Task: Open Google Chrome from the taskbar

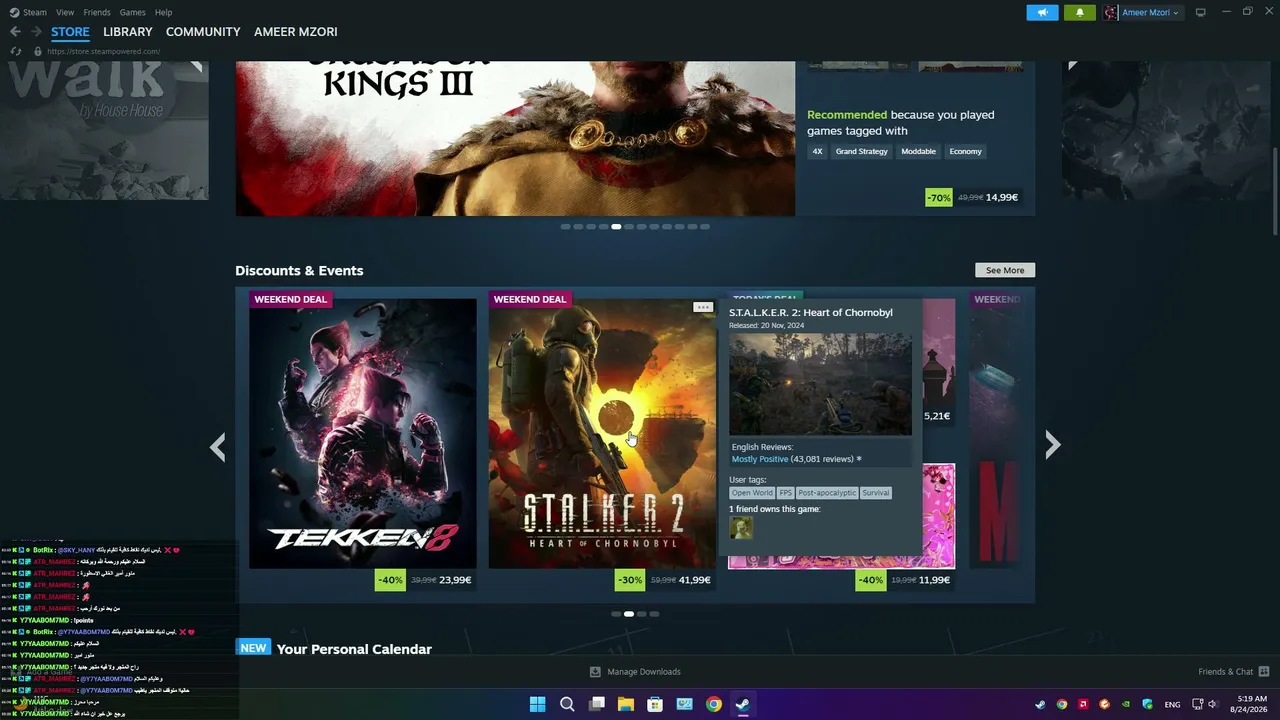Action: (714, 704)
